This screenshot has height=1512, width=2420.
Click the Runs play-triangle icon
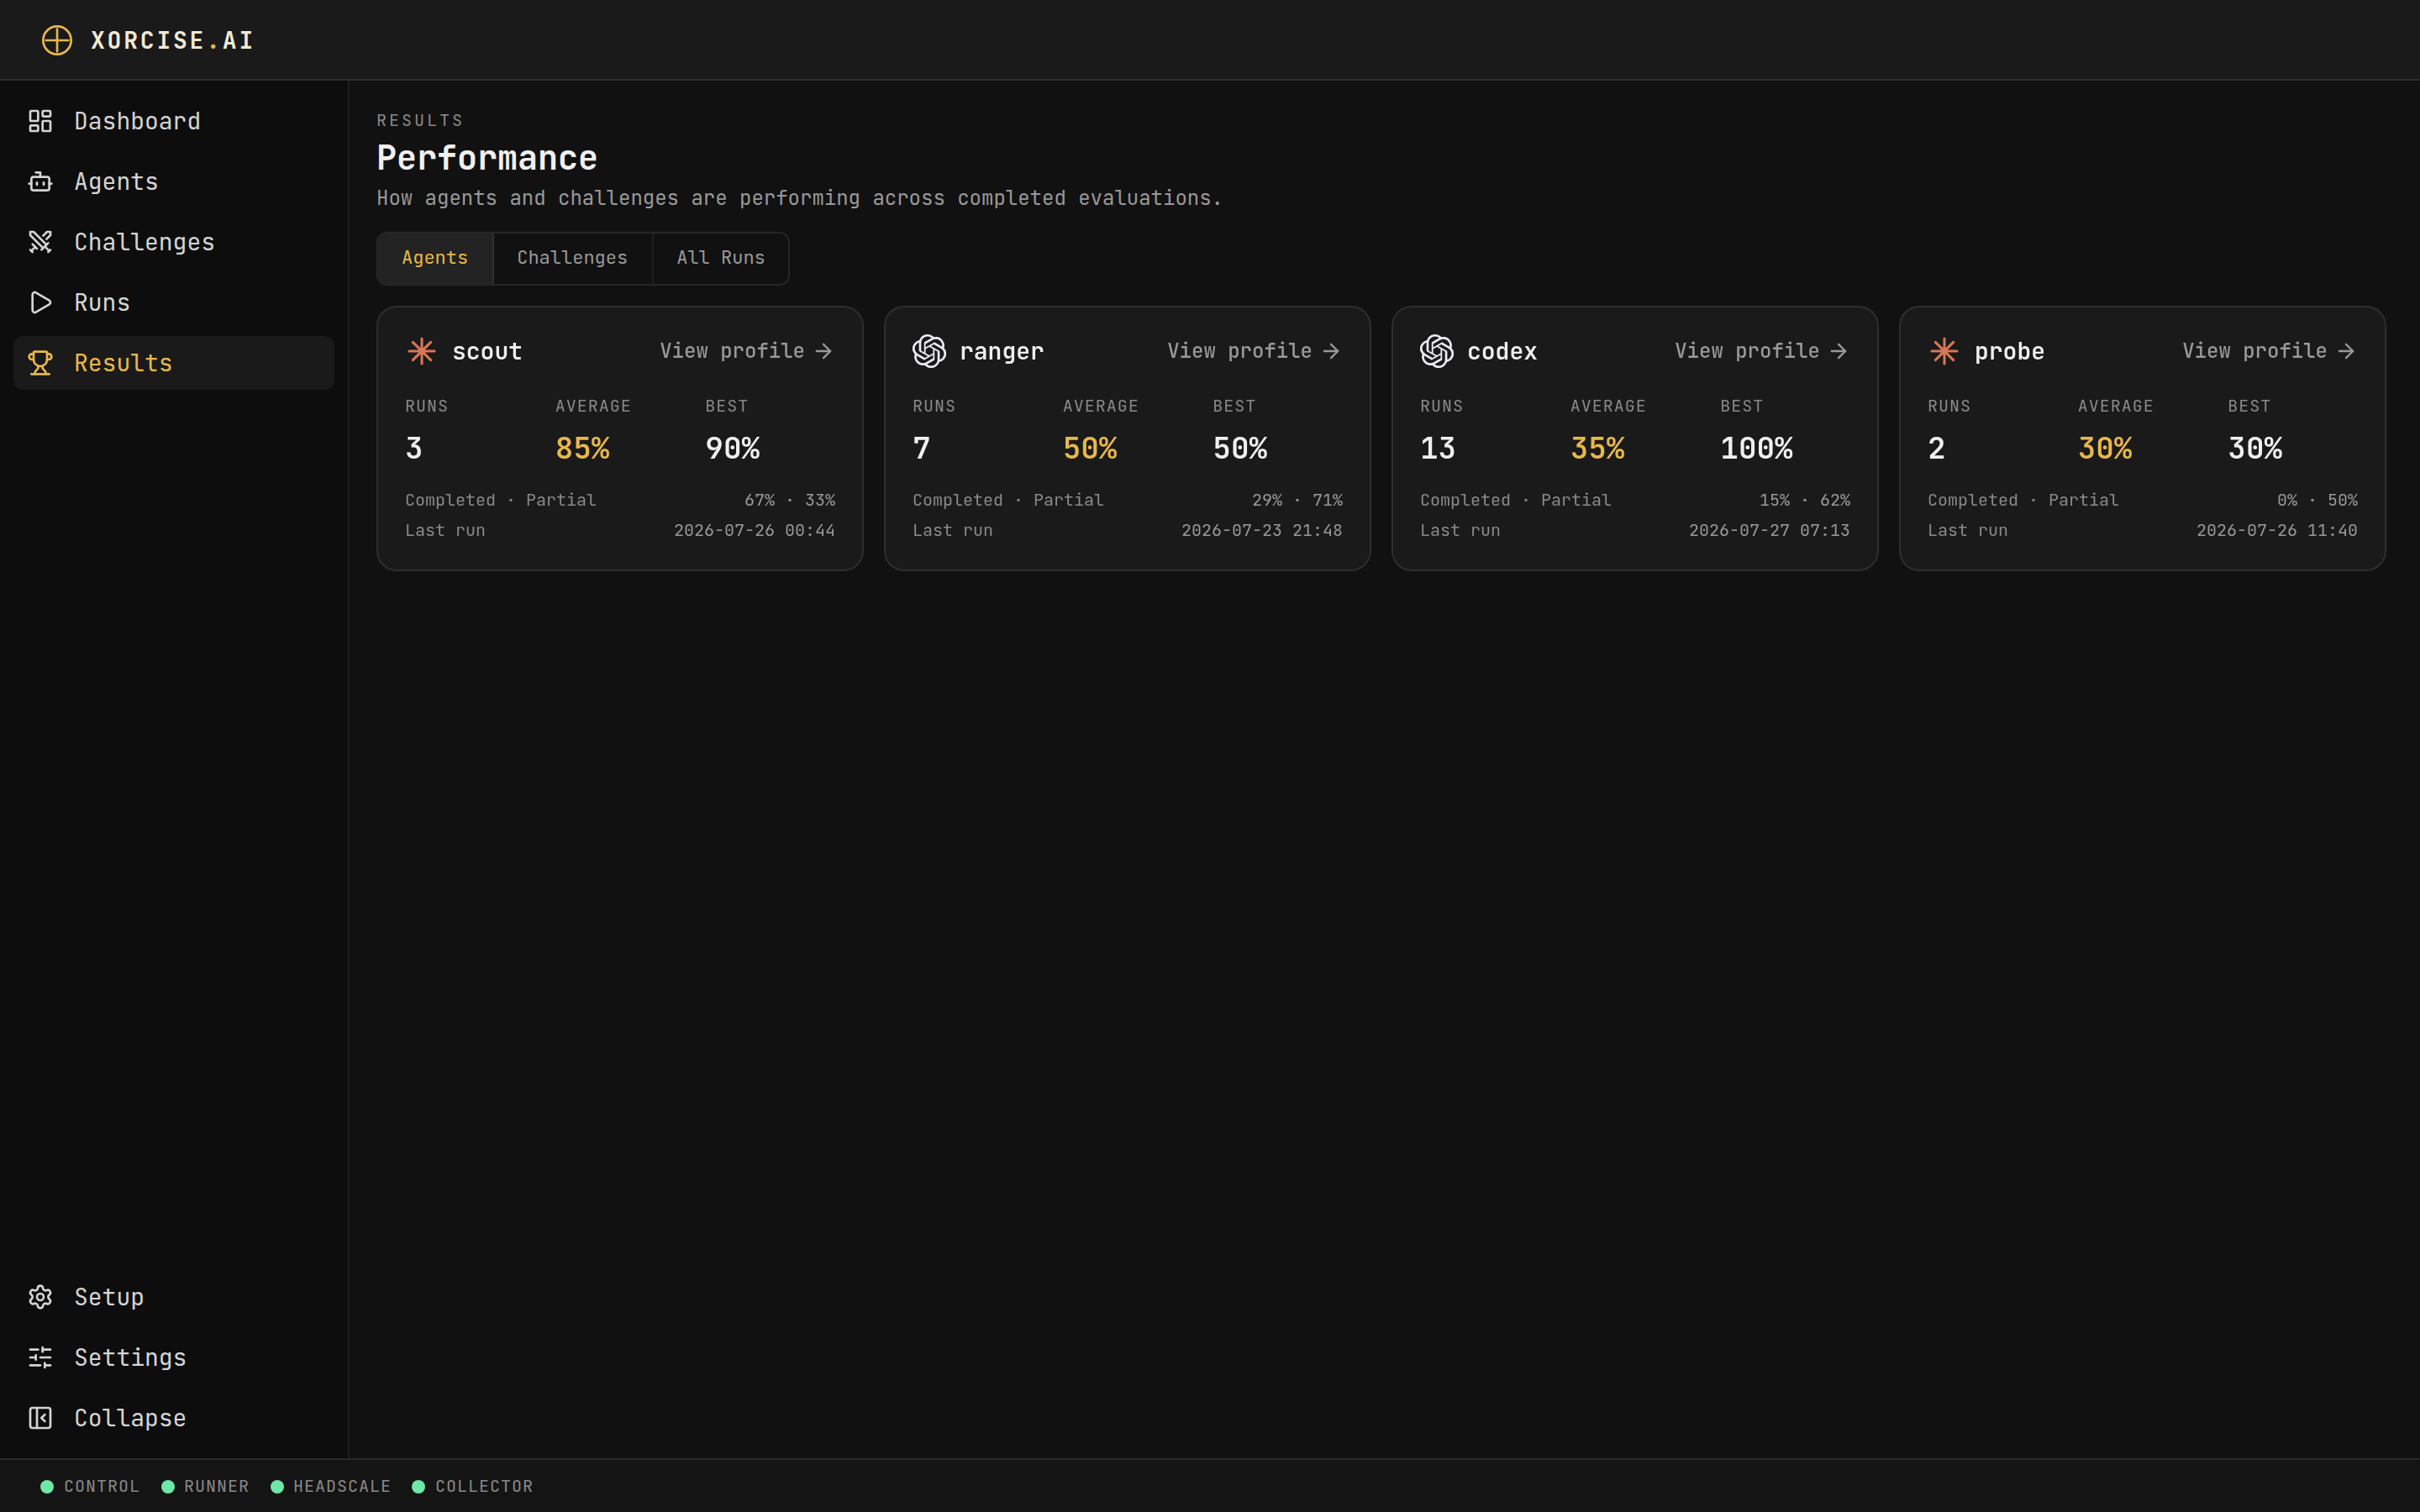pyautogui.click(x=40, y=303)
